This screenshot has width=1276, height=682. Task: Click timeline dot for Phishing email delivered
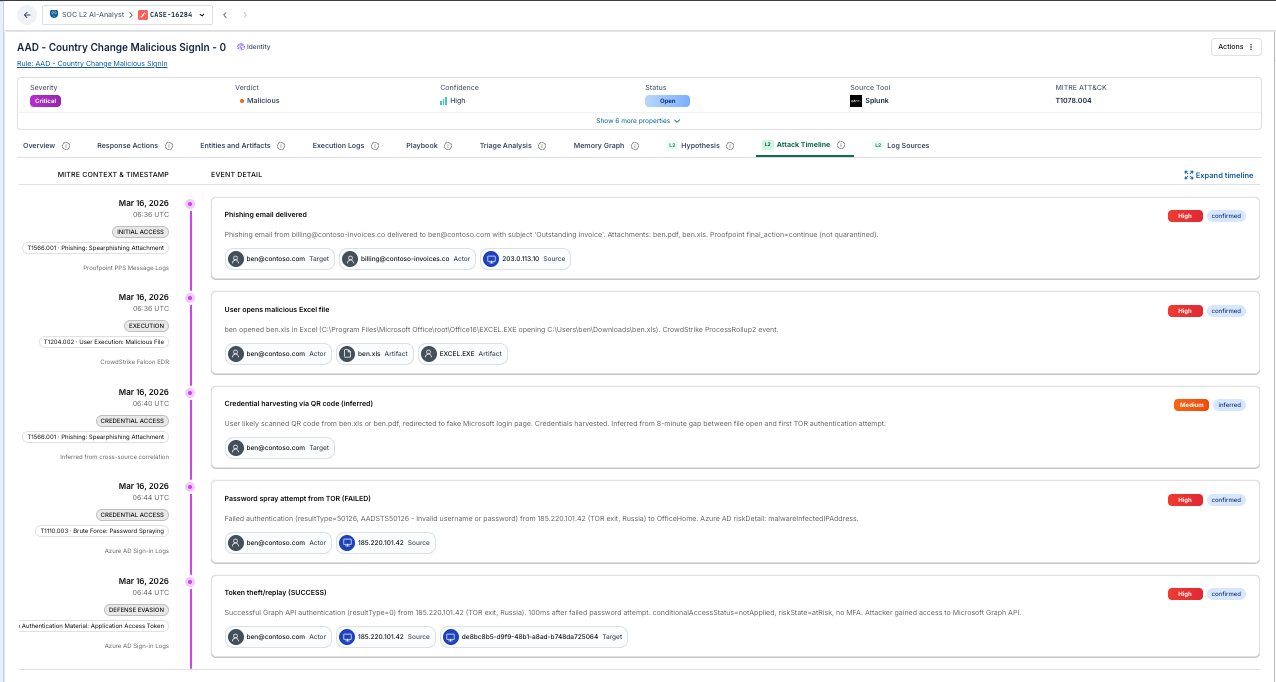pyautogui.click(x=190, y=204)
